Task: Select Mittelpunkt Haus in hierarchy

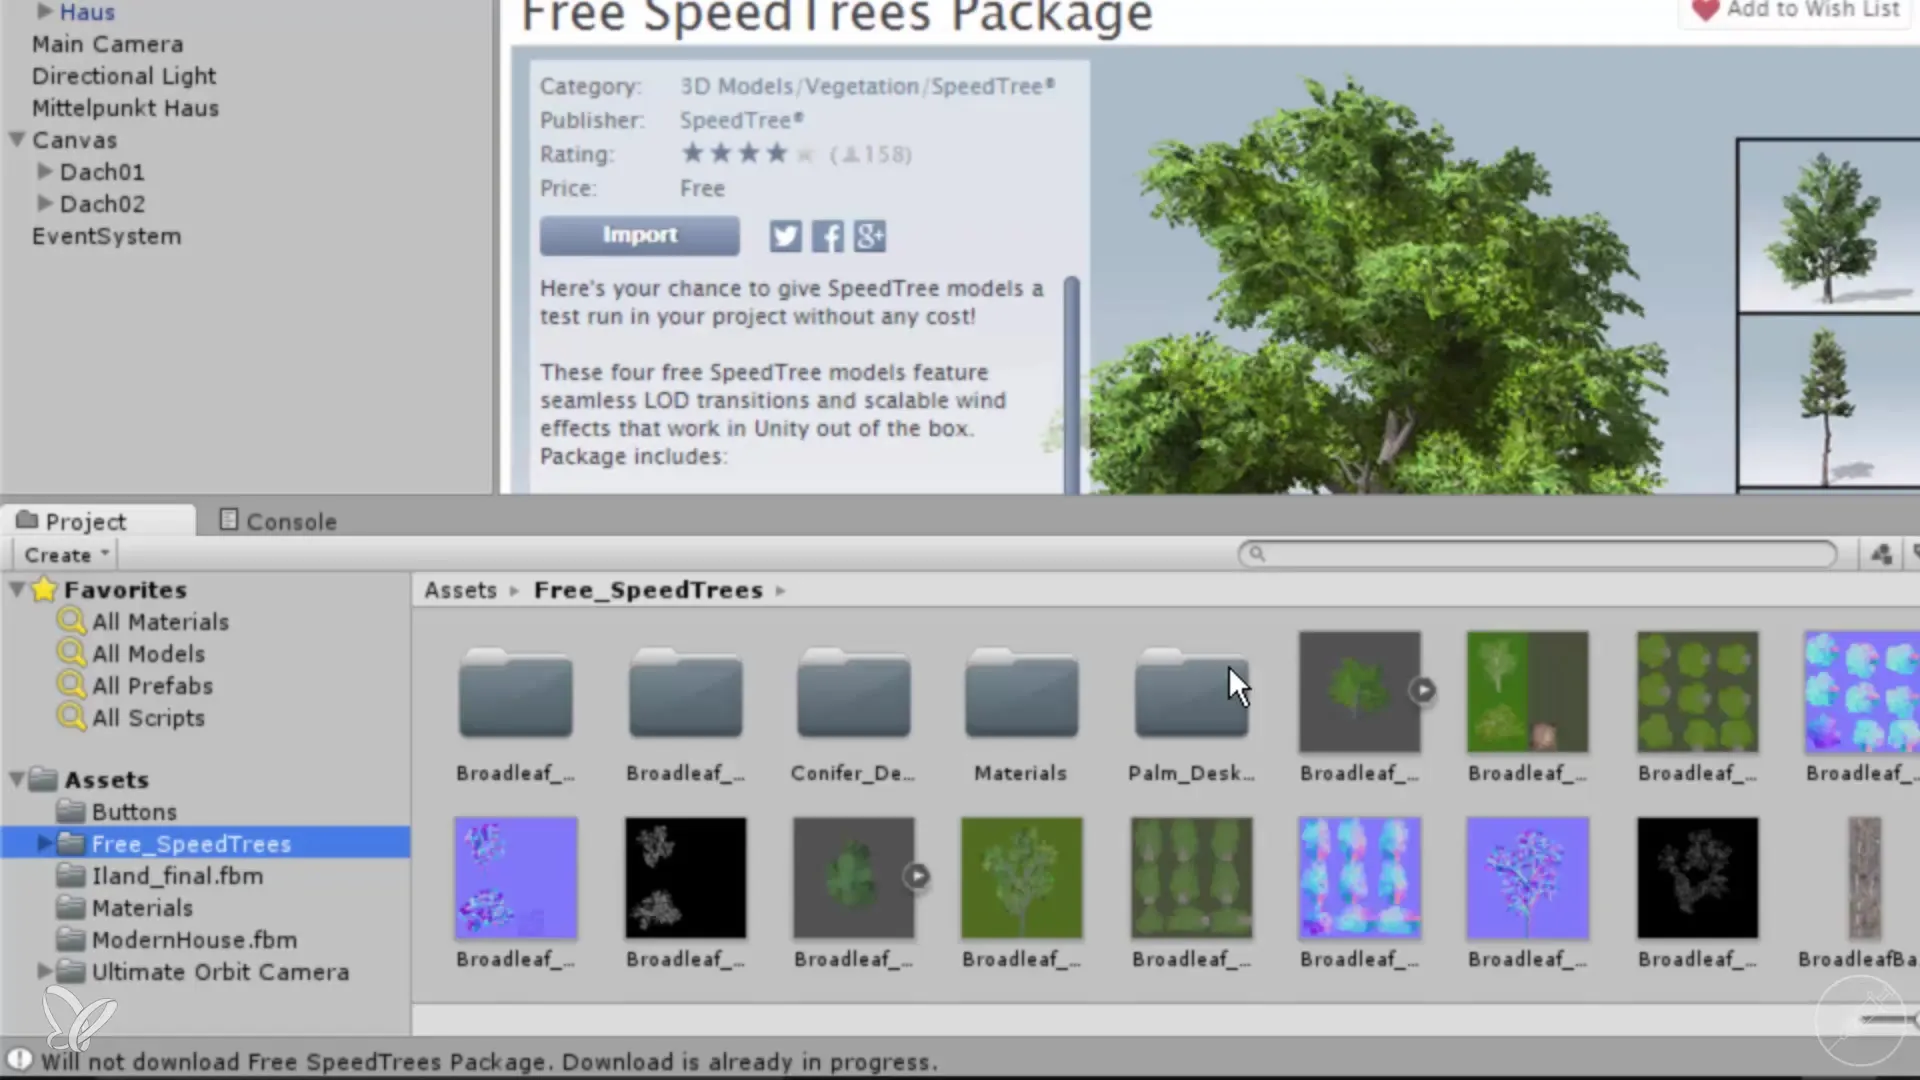Action: click(125, 108)
